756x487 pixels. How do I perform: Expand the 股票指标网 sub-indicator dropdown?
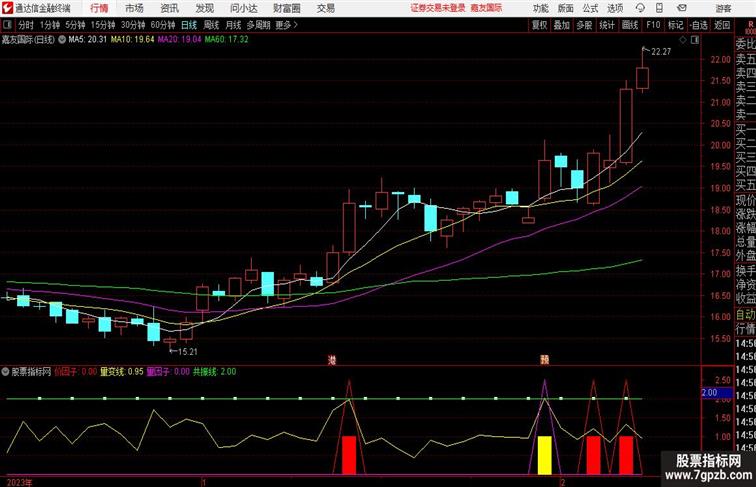pos(5,372)
